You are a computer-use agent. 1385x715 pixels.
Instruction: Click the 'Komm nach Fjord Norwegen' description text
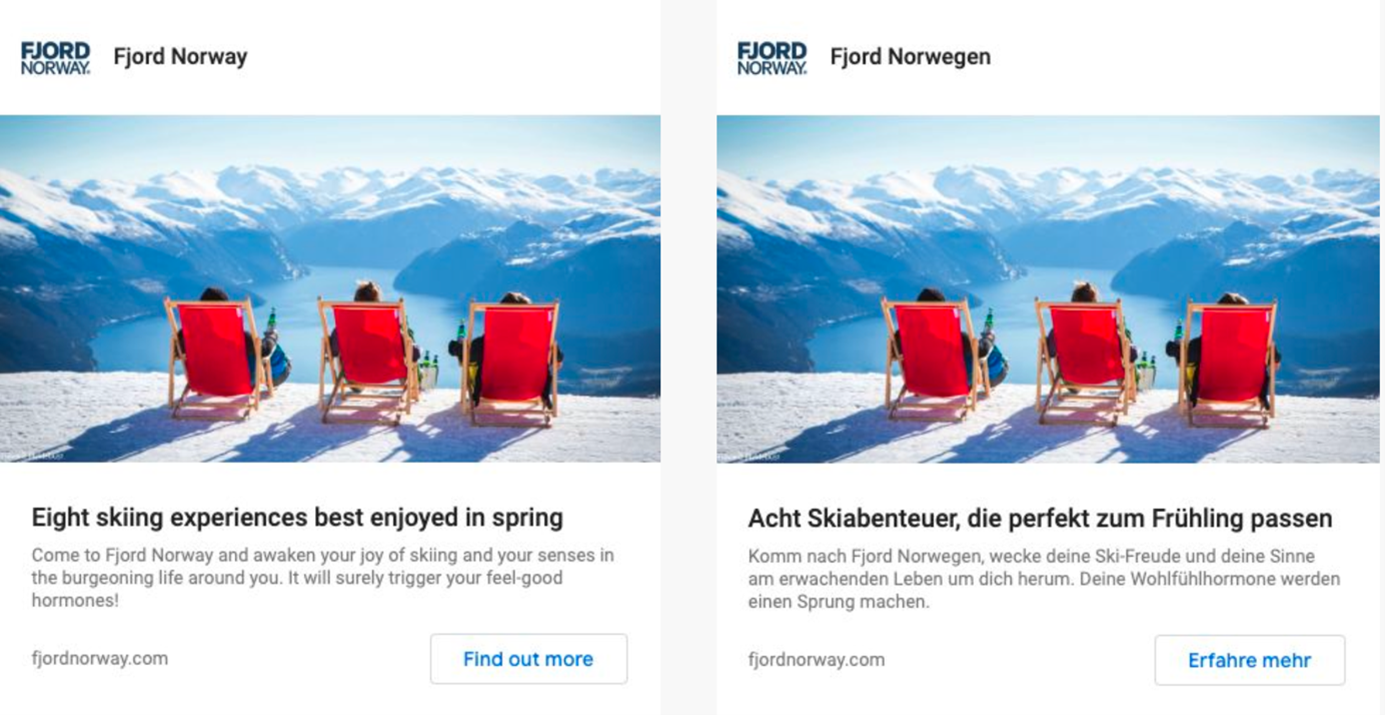pos(1043,578)
